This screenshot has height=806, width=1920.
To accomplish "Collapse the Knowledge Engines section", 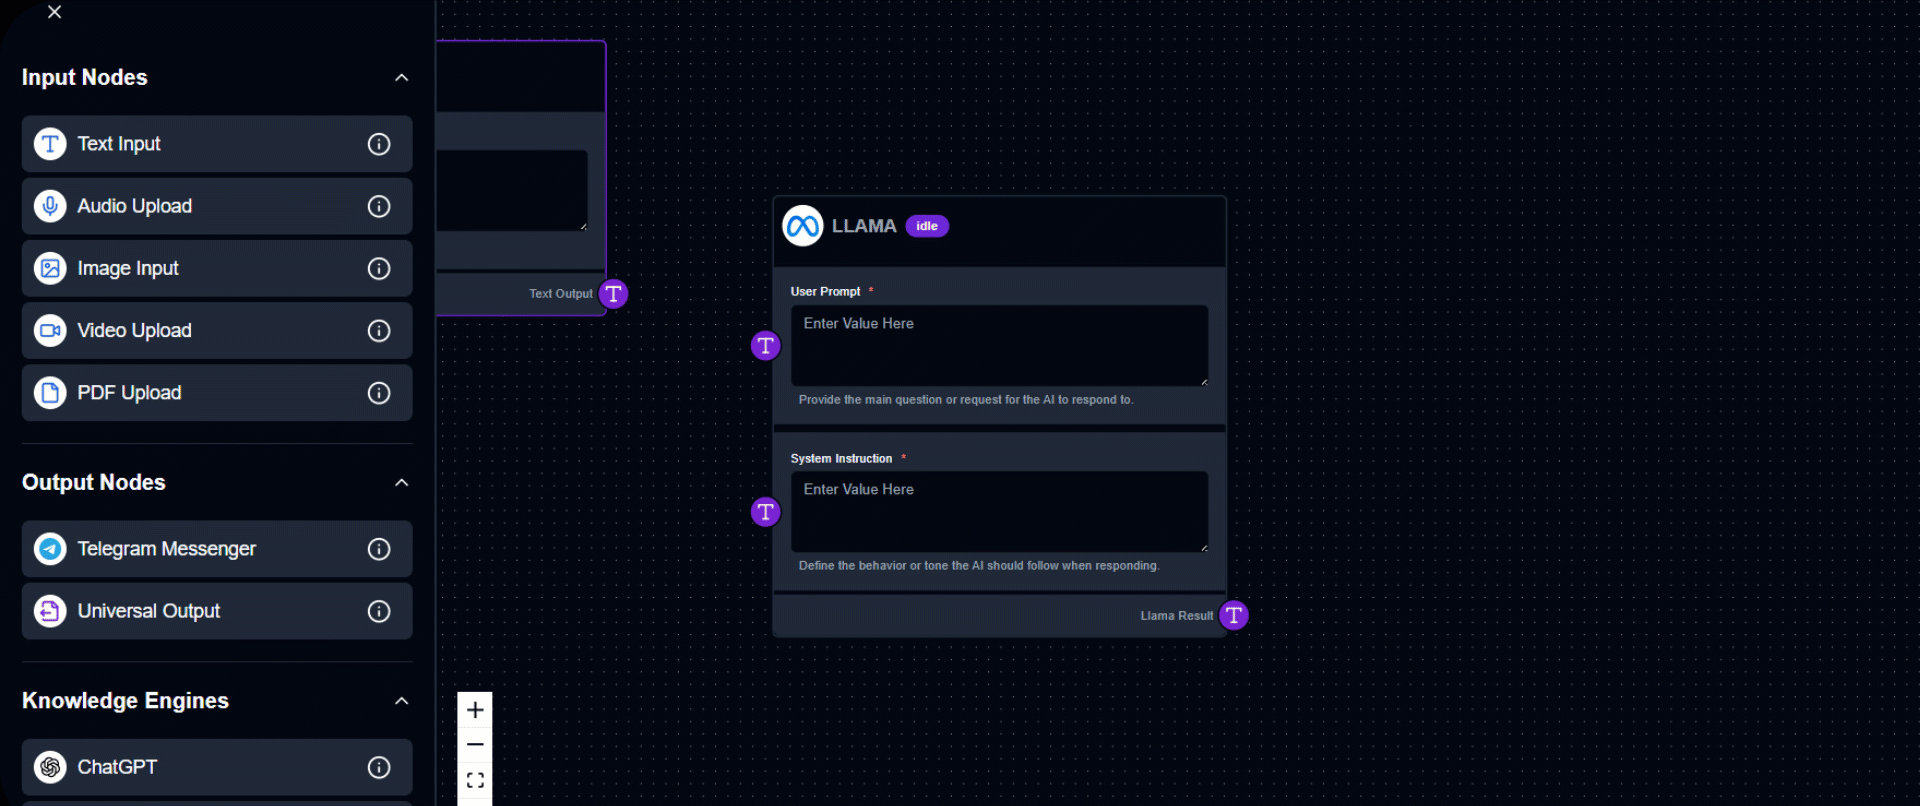I will click(x=401, y=701).
